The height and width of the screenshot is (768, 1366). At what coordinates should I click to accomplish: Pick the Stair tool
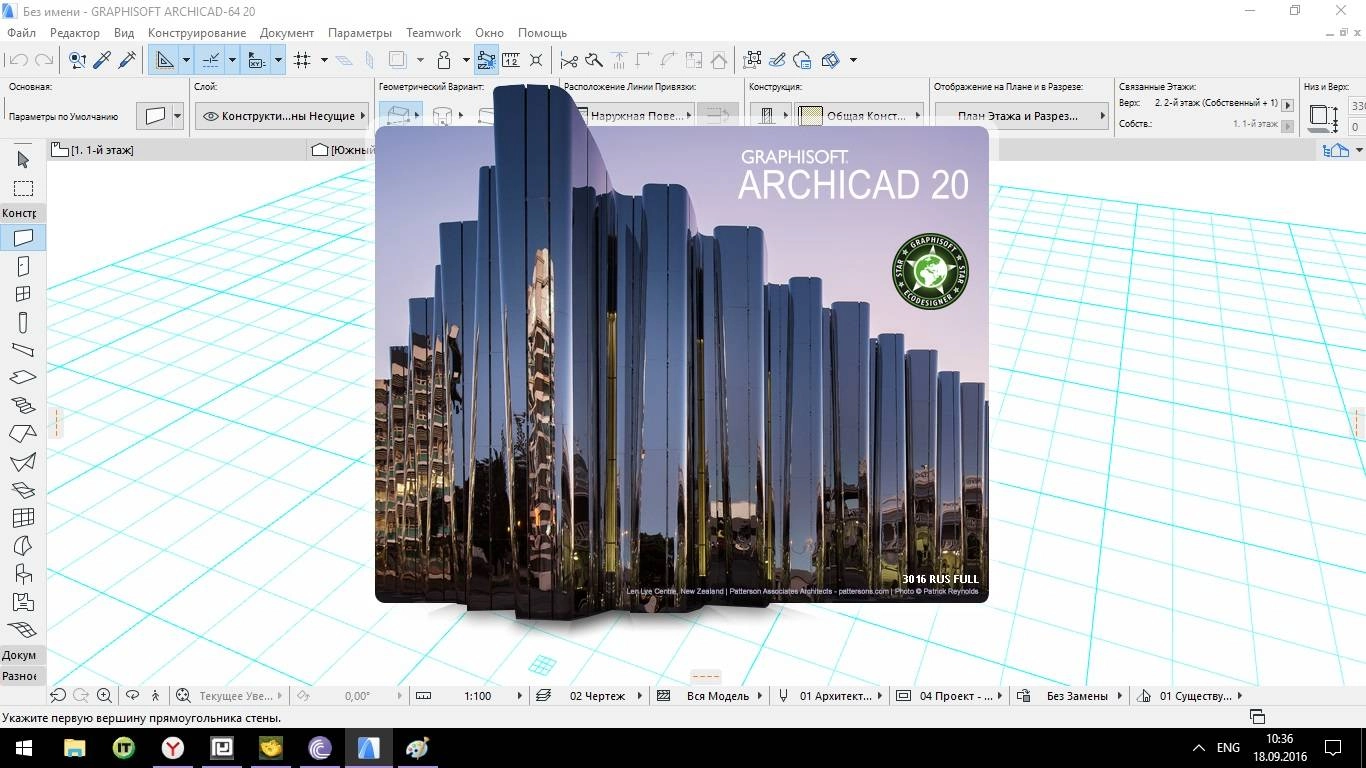23,406
